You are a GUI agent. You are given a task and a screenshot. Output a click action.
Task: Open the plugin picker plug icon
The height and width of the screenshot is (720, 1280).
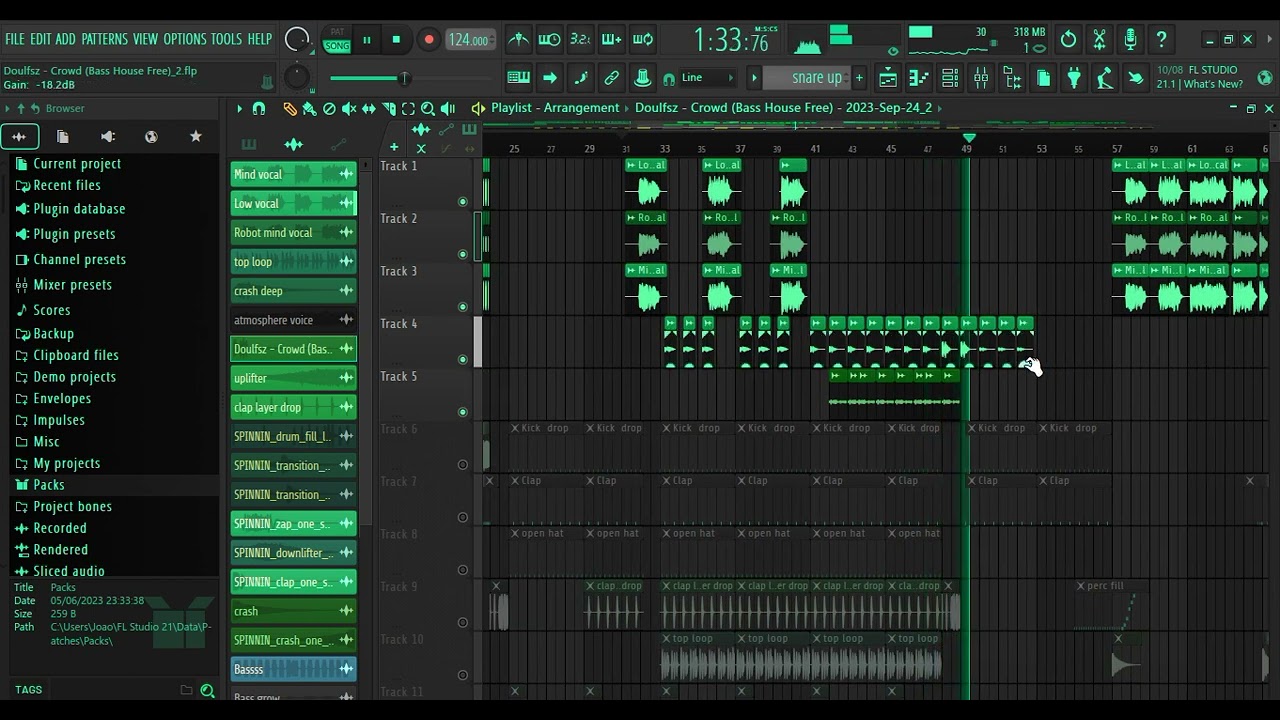tap(1074, 78)
